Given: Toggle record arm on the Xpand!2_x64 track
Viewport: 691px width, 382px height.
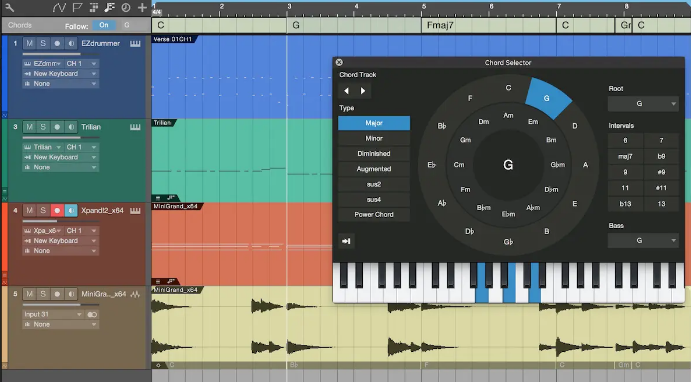Looking at the screenshot, I should point(57,211).
